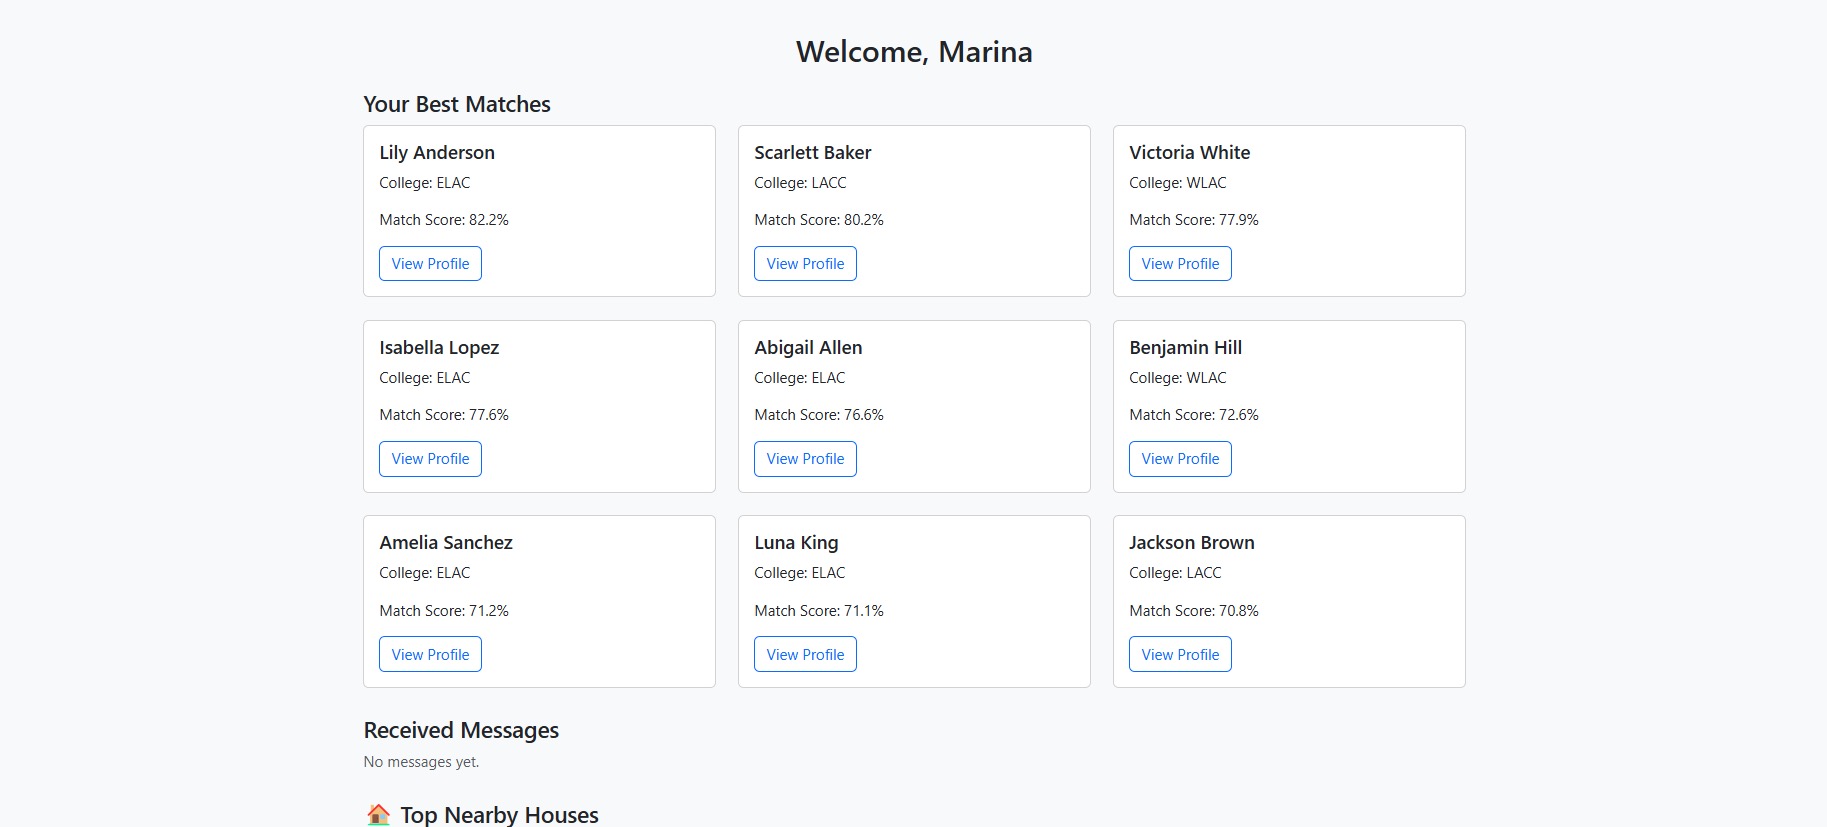This screenshot has height=827, width=1827.
Task: Click the Your Best Matches heading
Action: (457, 104)
